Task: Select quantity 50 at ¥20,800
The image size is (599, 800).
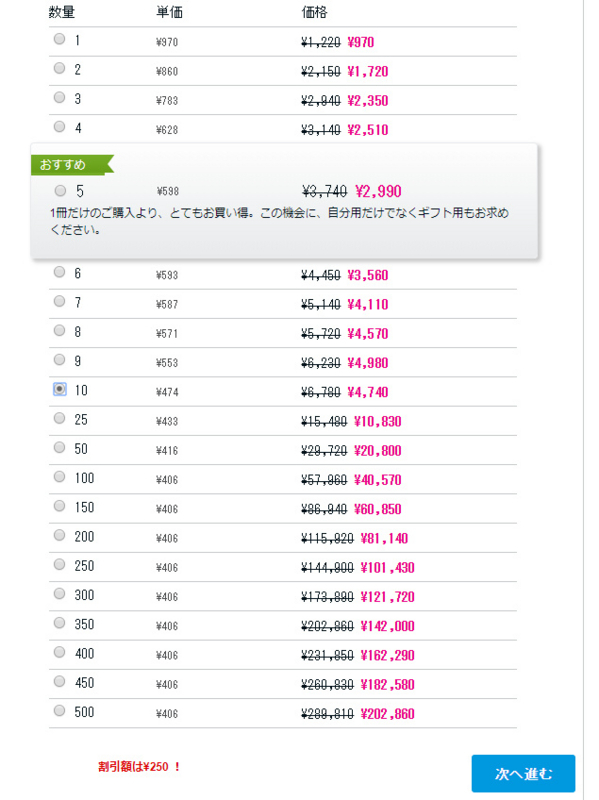Action: 60,447
